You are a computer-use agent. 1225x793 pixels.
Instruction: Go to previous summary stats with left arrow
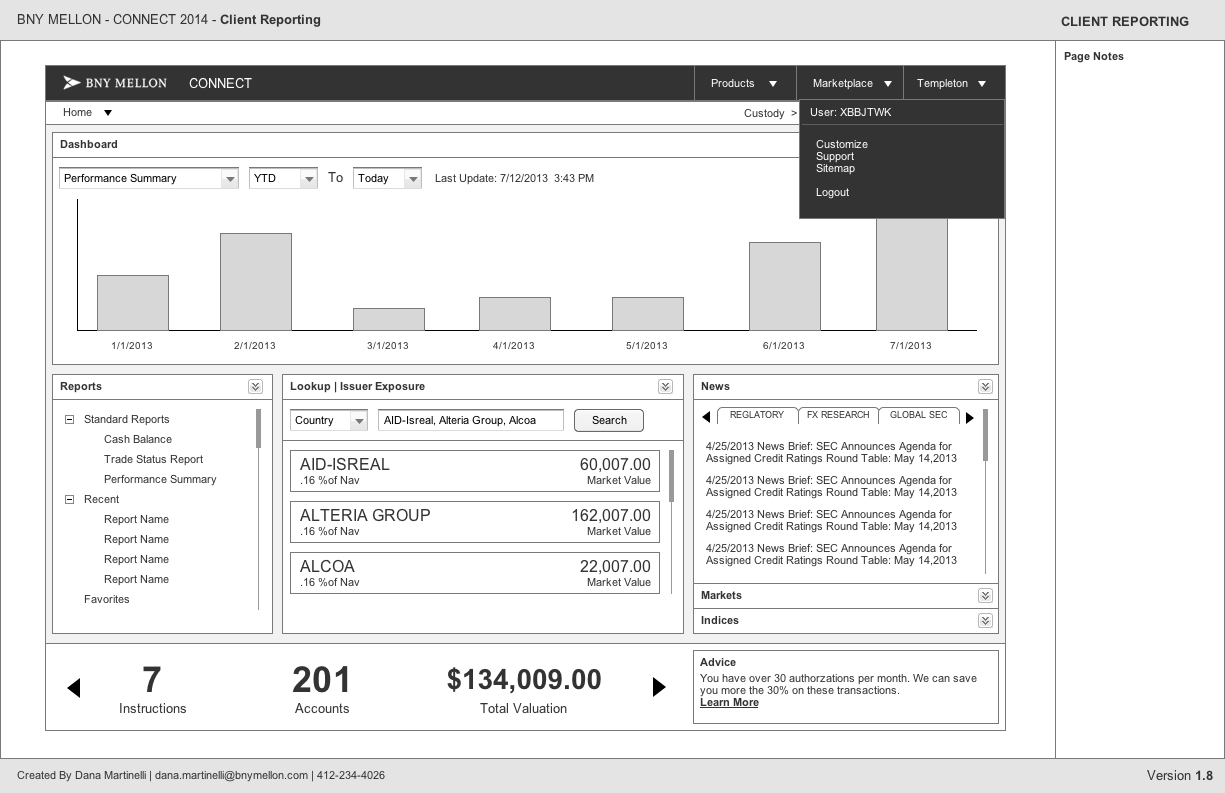point(73,687)
